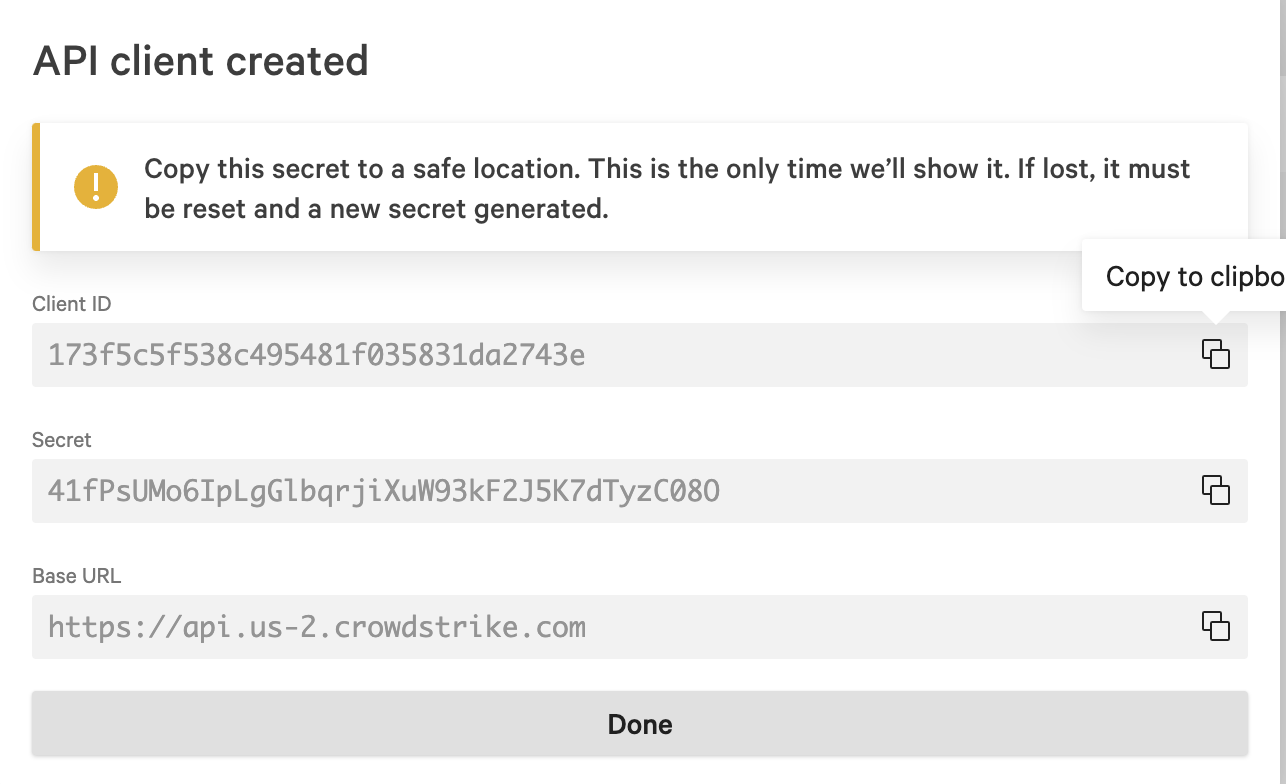Click the "Base URL" field label

tap(76, 576)
